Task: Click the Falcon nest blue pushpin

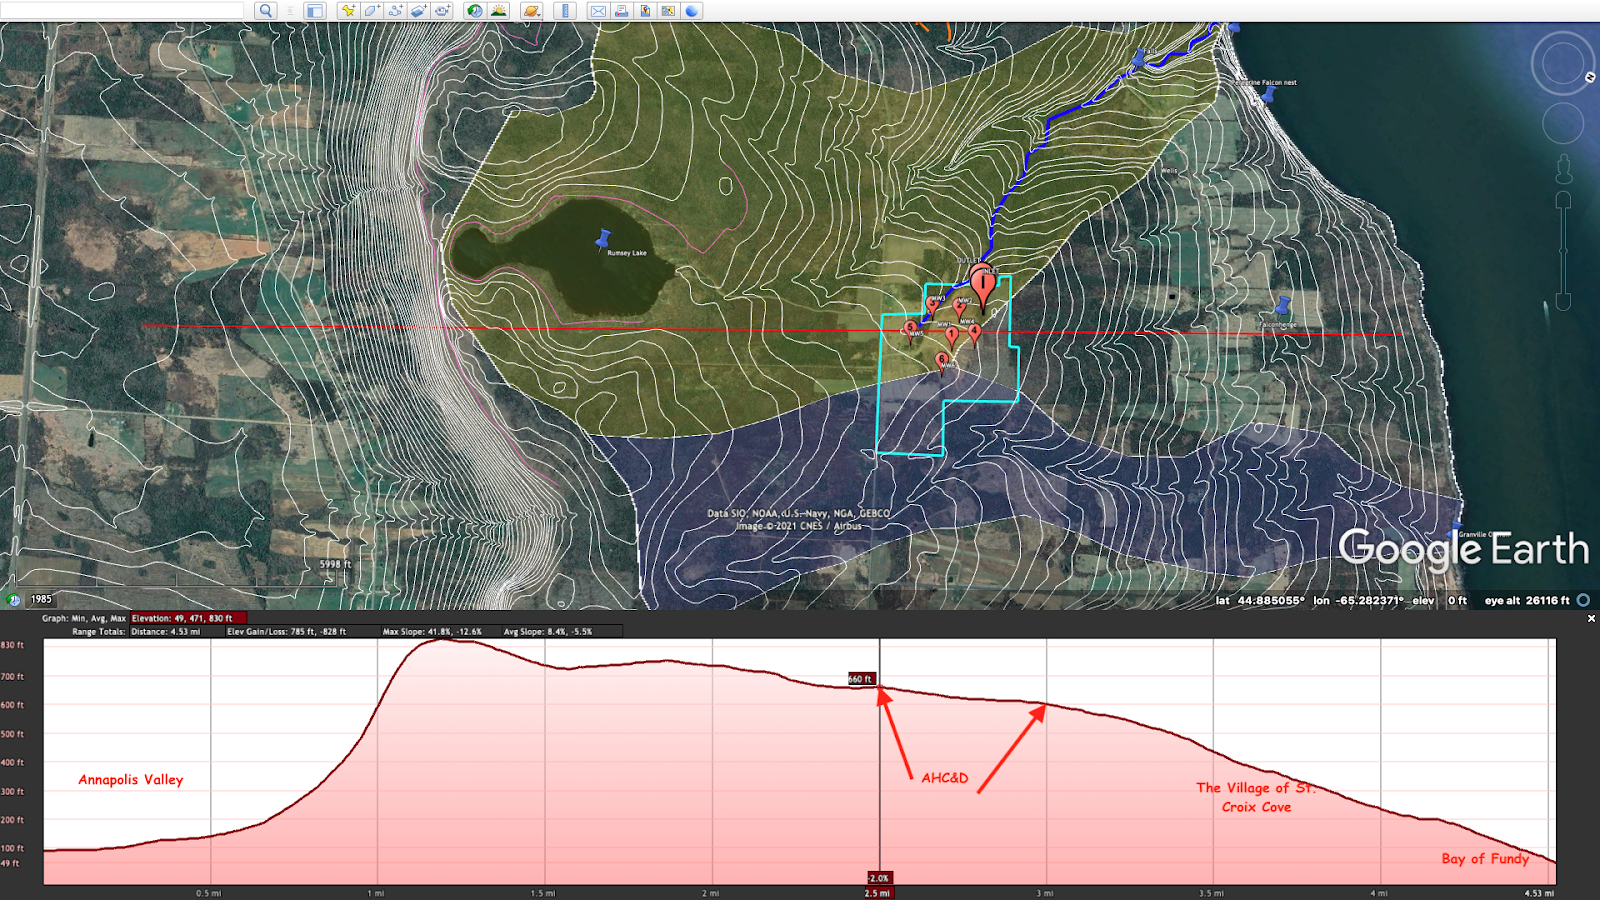Action: click(1269, 94)
